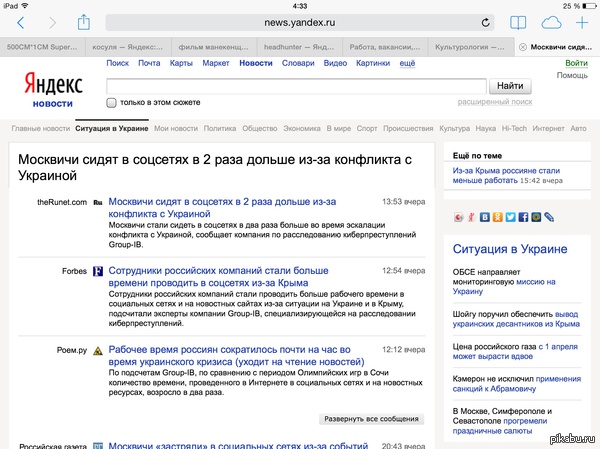Open the Safari share sheet
Screen dimensions: 600x449
(84, 21)
